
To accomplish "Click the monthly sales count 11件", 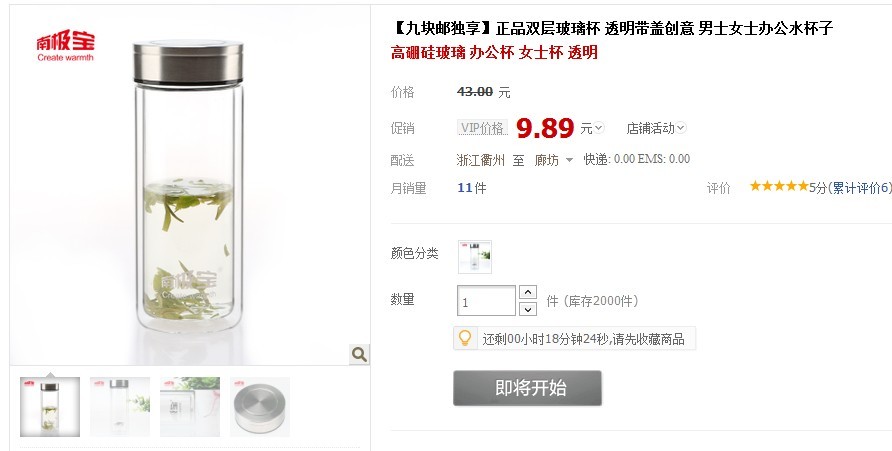I will (472, 188).
